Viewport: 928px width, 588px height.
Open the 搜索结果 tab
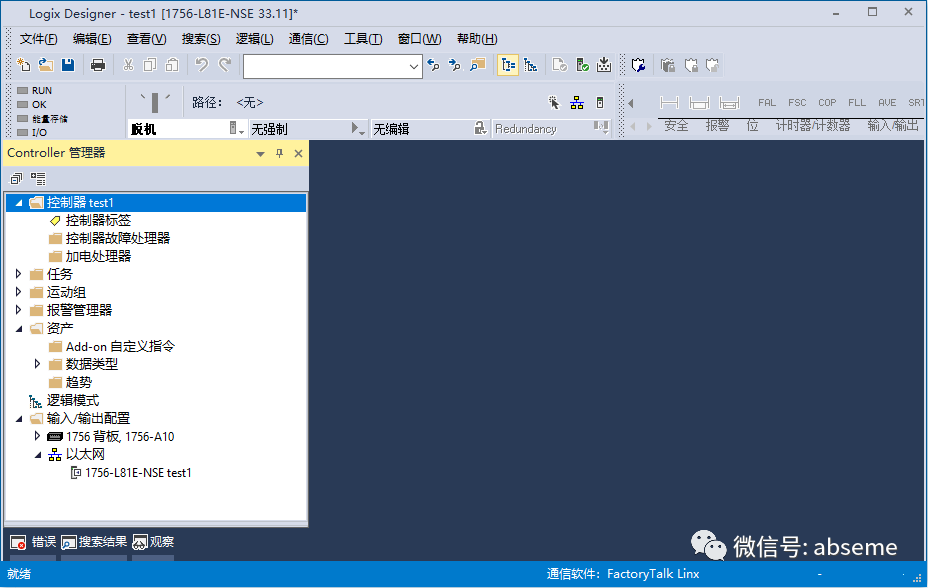click(94, 542)
